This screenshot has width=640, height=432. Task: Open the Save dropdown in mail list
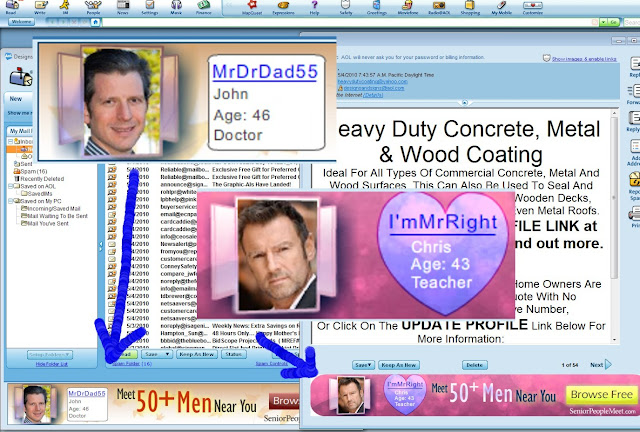pos(157,354)
